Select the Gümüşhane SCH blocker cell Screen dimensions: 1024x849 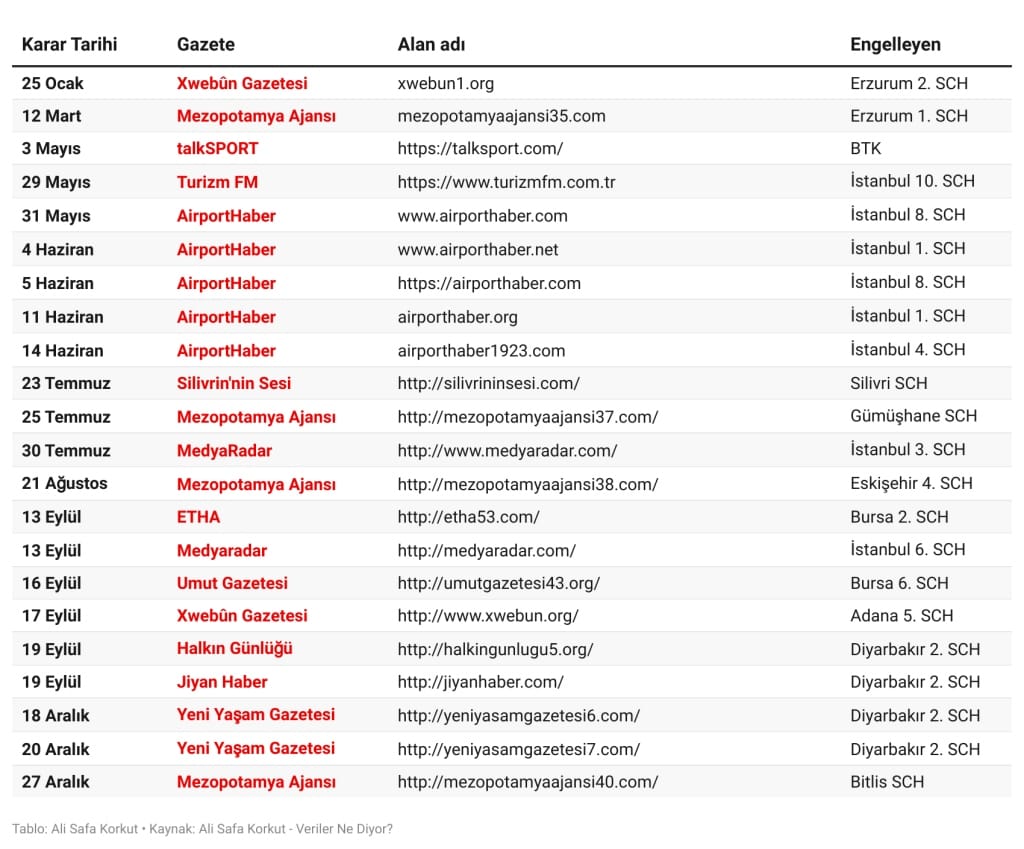coord(913,416)
